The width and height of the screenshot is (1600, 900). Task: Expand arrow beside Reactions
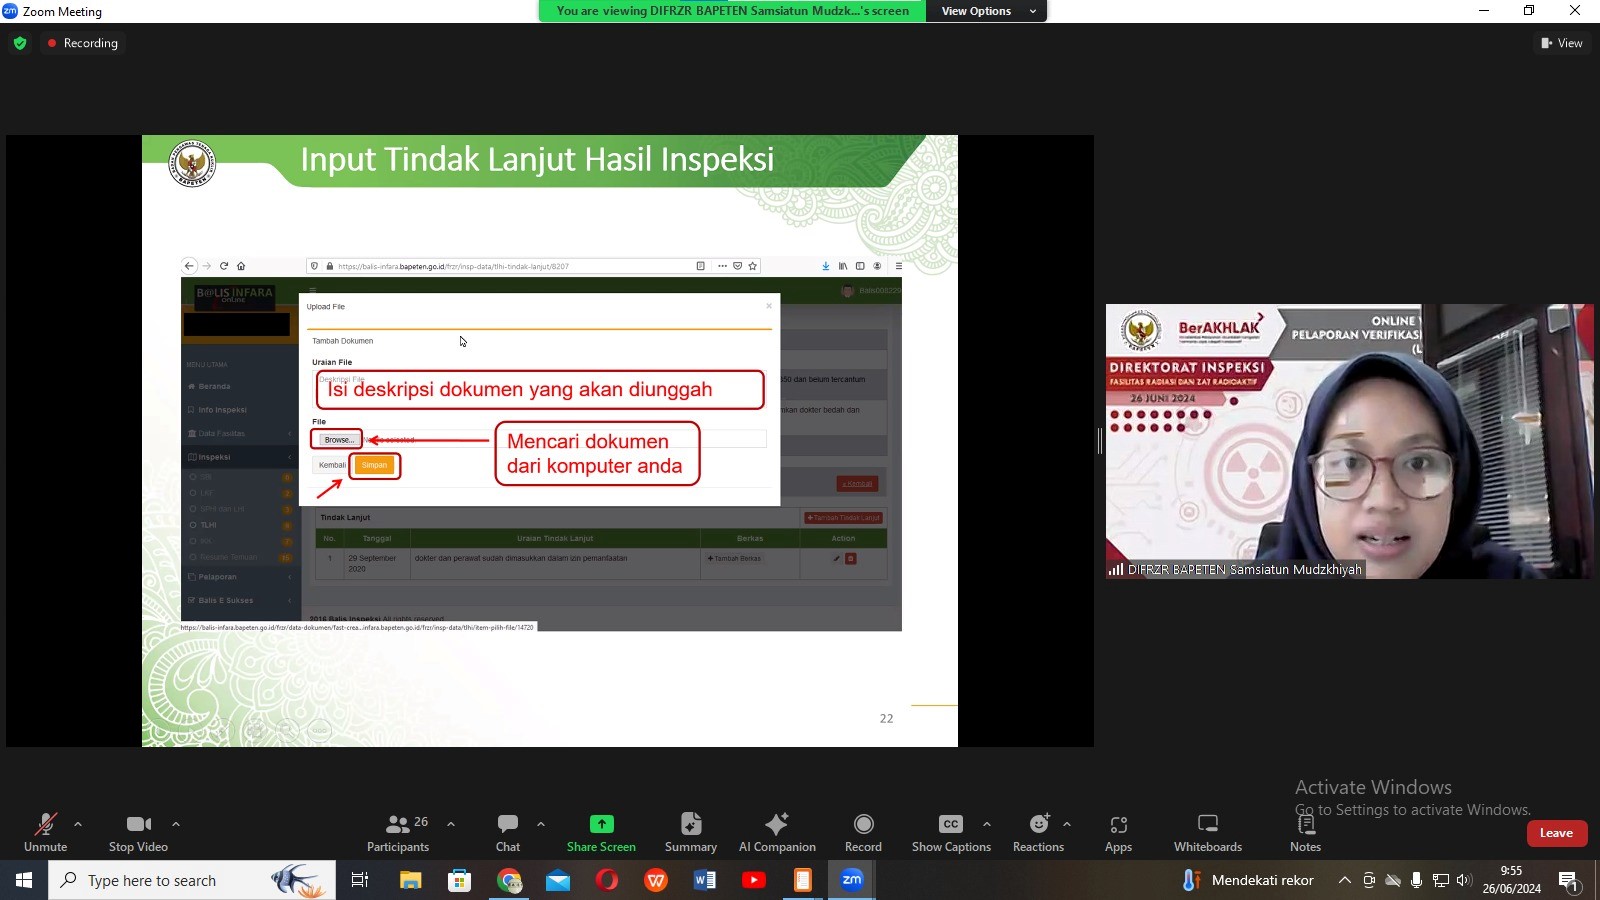click(x=1067, y=824)
